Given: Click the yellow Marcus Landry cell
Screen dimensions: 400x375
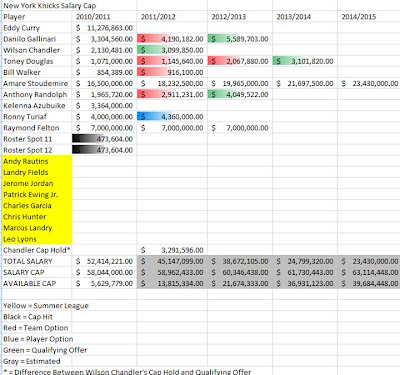Looking at the screenshot, I should [37, 228].
